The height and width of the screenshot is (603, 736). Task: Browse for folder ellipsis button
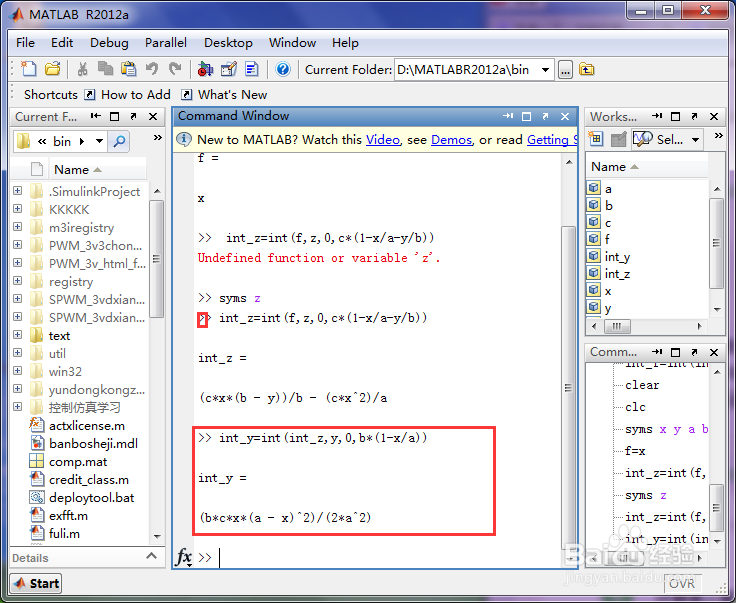(x=565, y=70)
